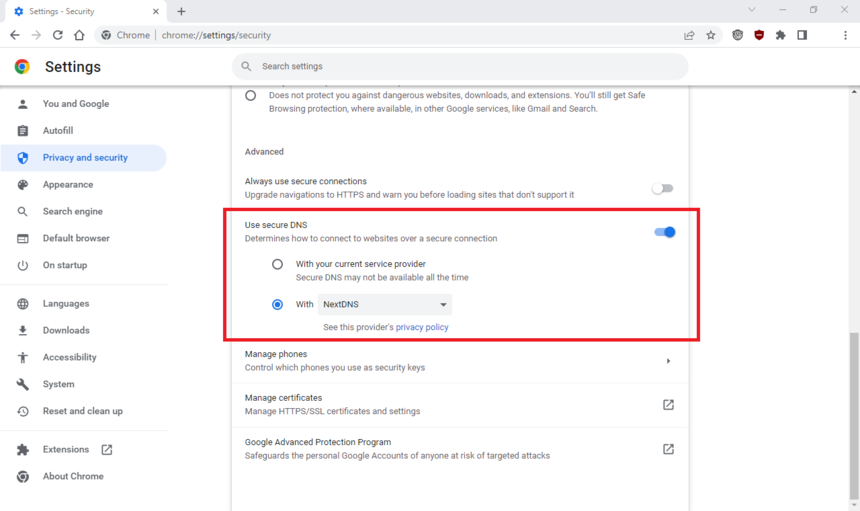
Task: Click the Downloads arrow icon in sidebar
Action: tap(22, 330)
